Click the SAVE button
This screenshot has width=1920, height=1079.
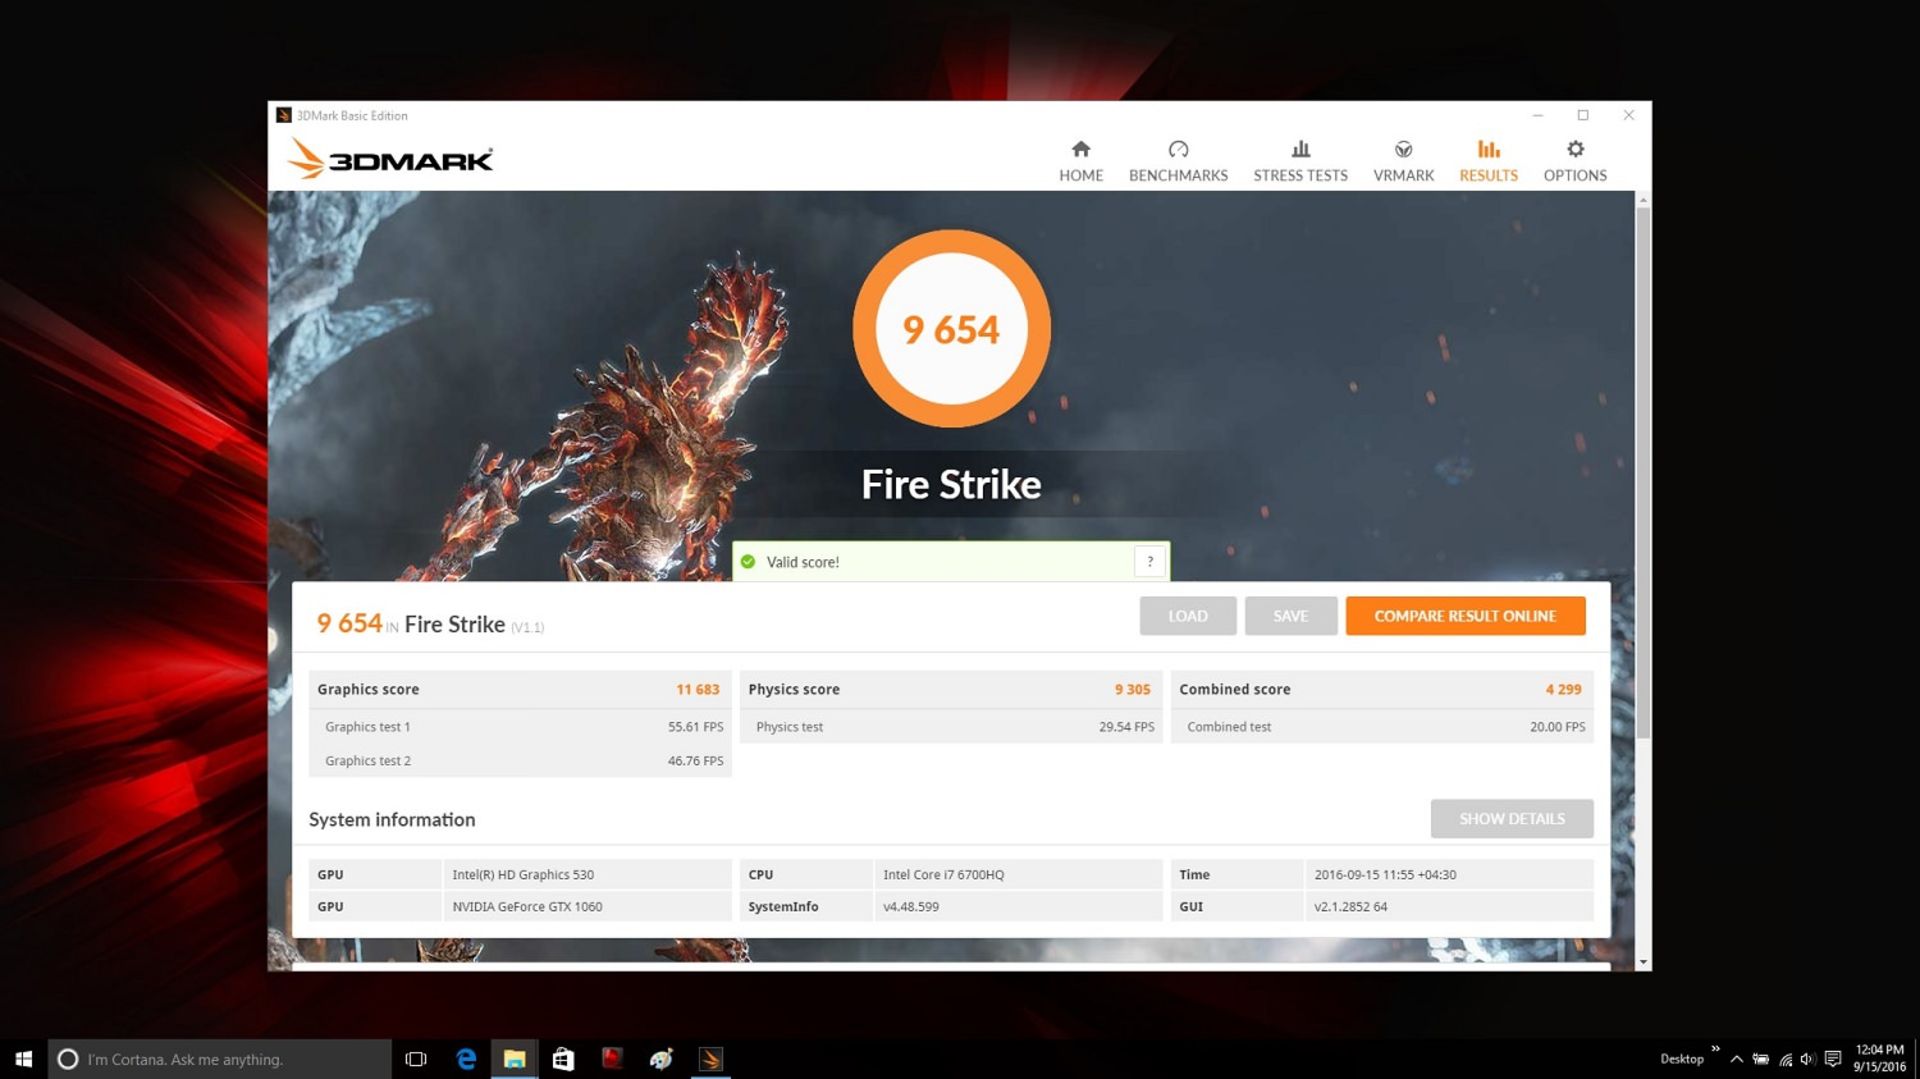click(1290, 616)
